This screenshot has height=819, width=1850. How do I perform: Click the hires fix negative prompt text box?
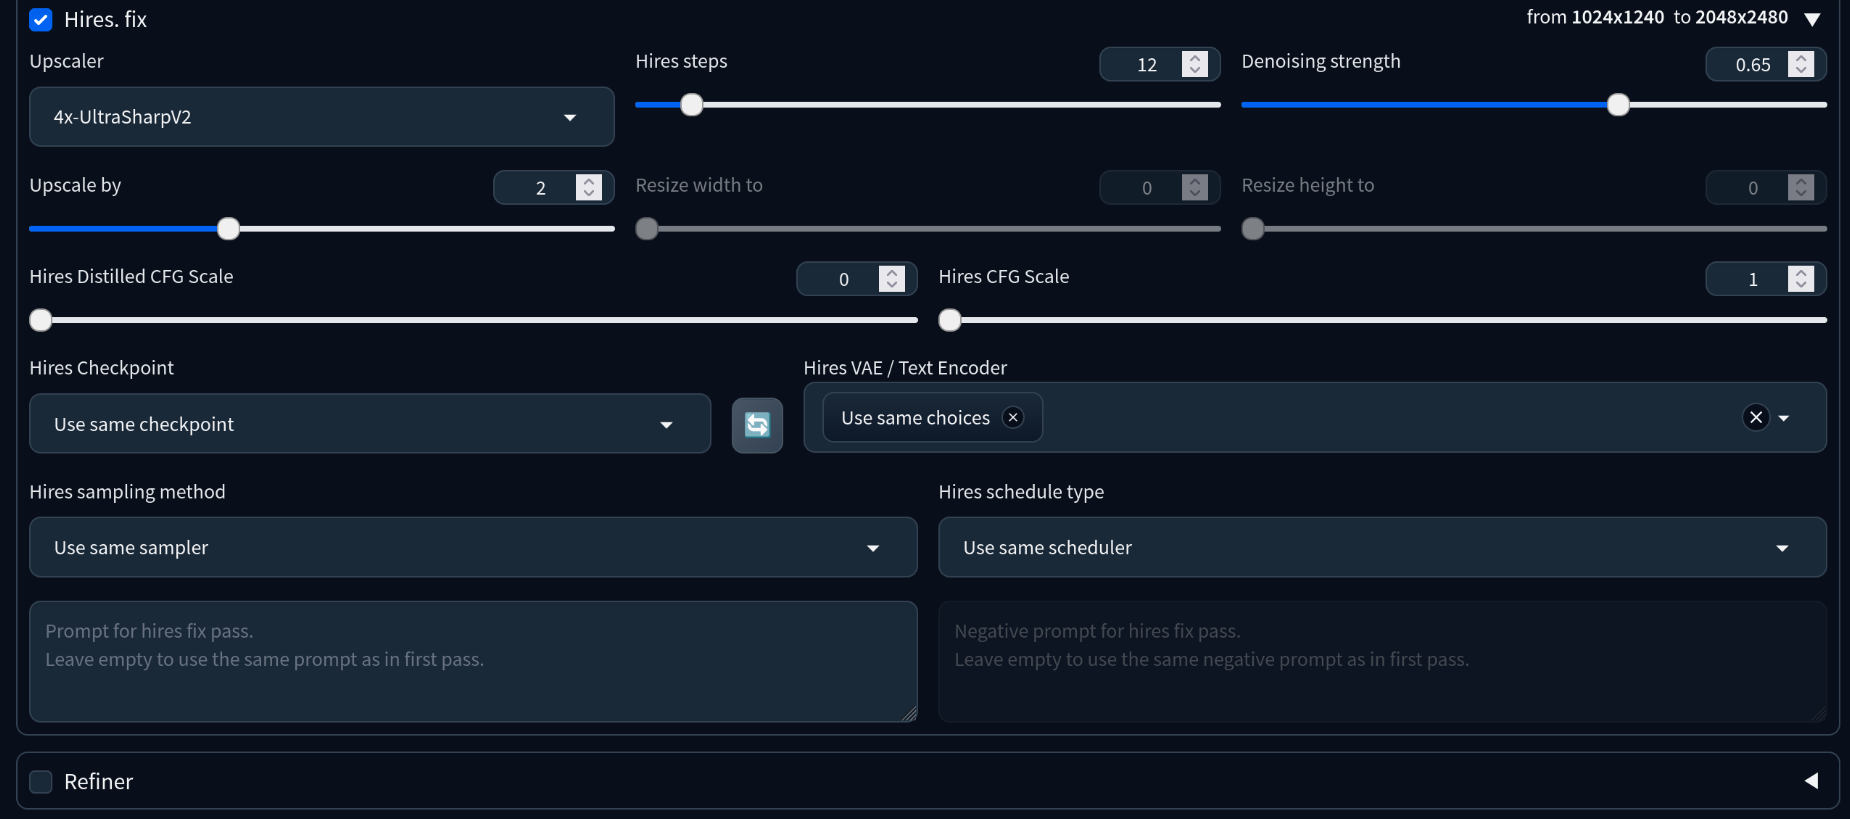point(1382,661)
